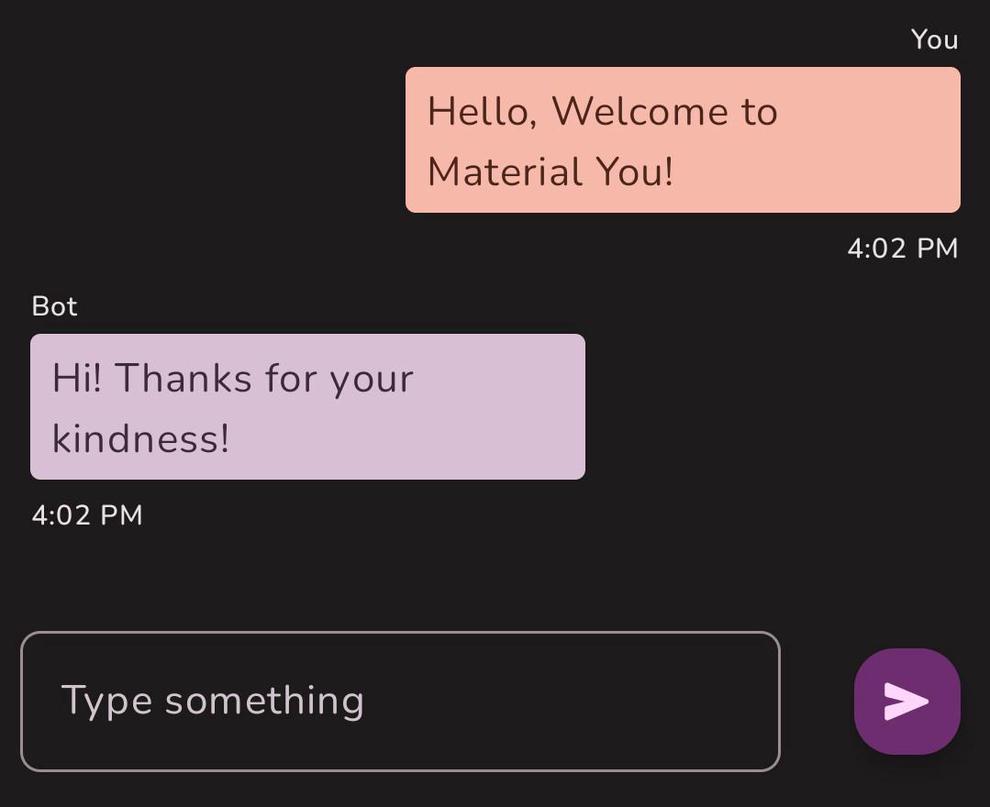Select the "Hello, Welcome to Material You!" bubble
This screenshot has height=807, width=990.
681,140
